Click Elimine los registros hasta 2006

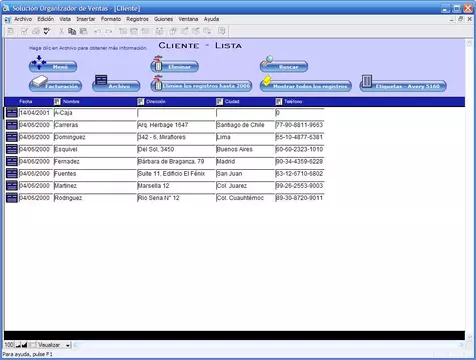(201, 84)
